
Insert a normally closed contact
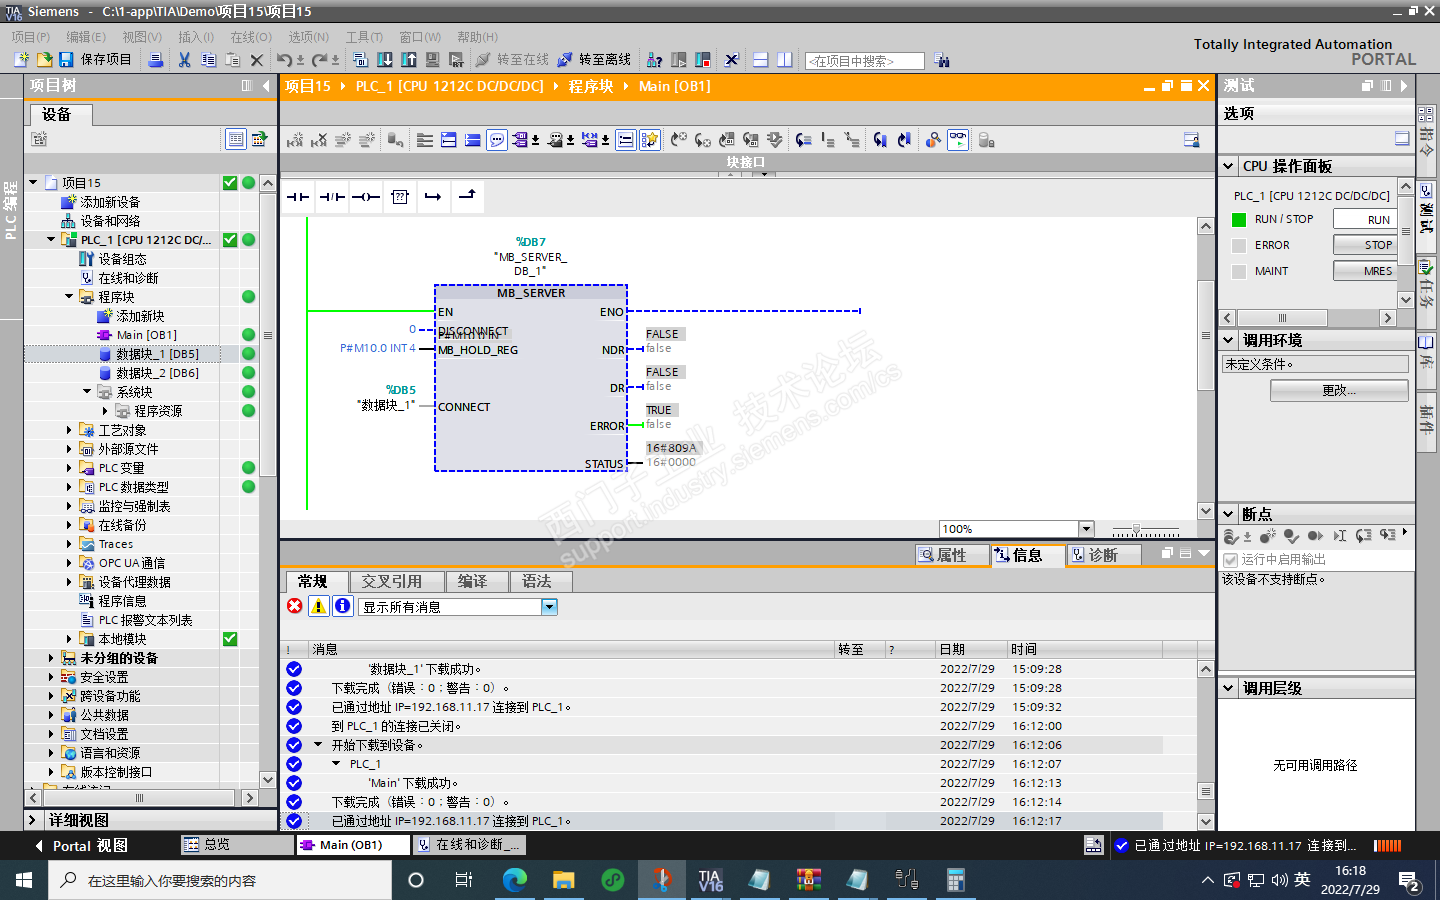point(332,197)
